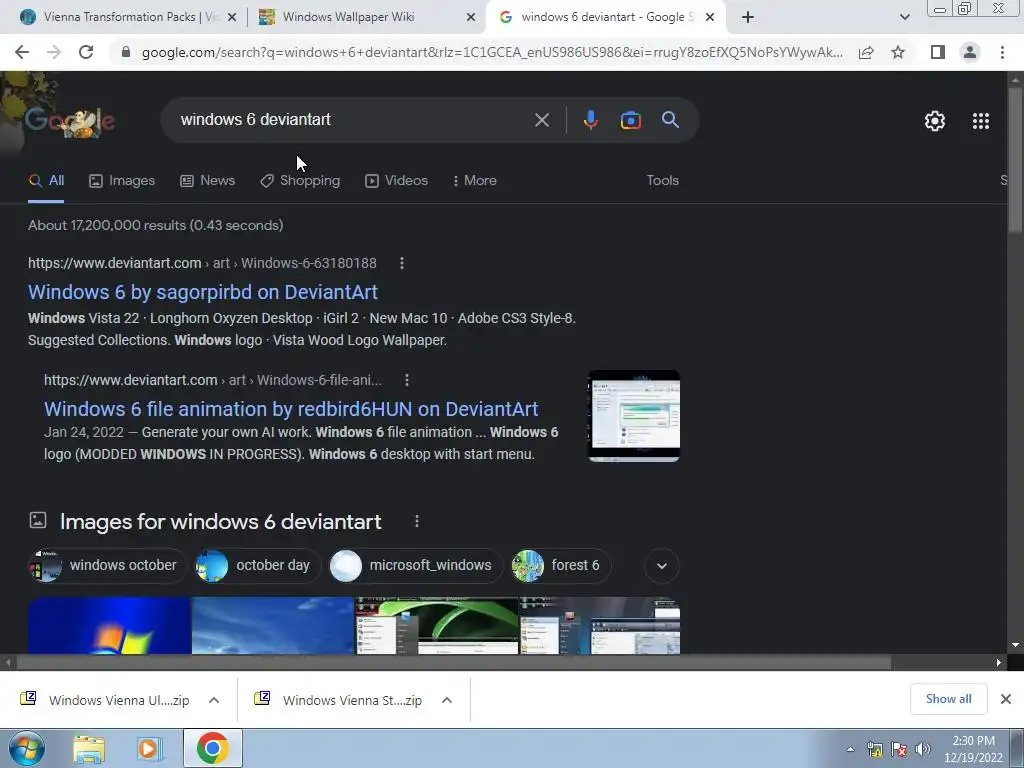Image resolution: width=1024 pixels, height=768 pixels.
Task: Reload the current page
Action: point(86,52)
